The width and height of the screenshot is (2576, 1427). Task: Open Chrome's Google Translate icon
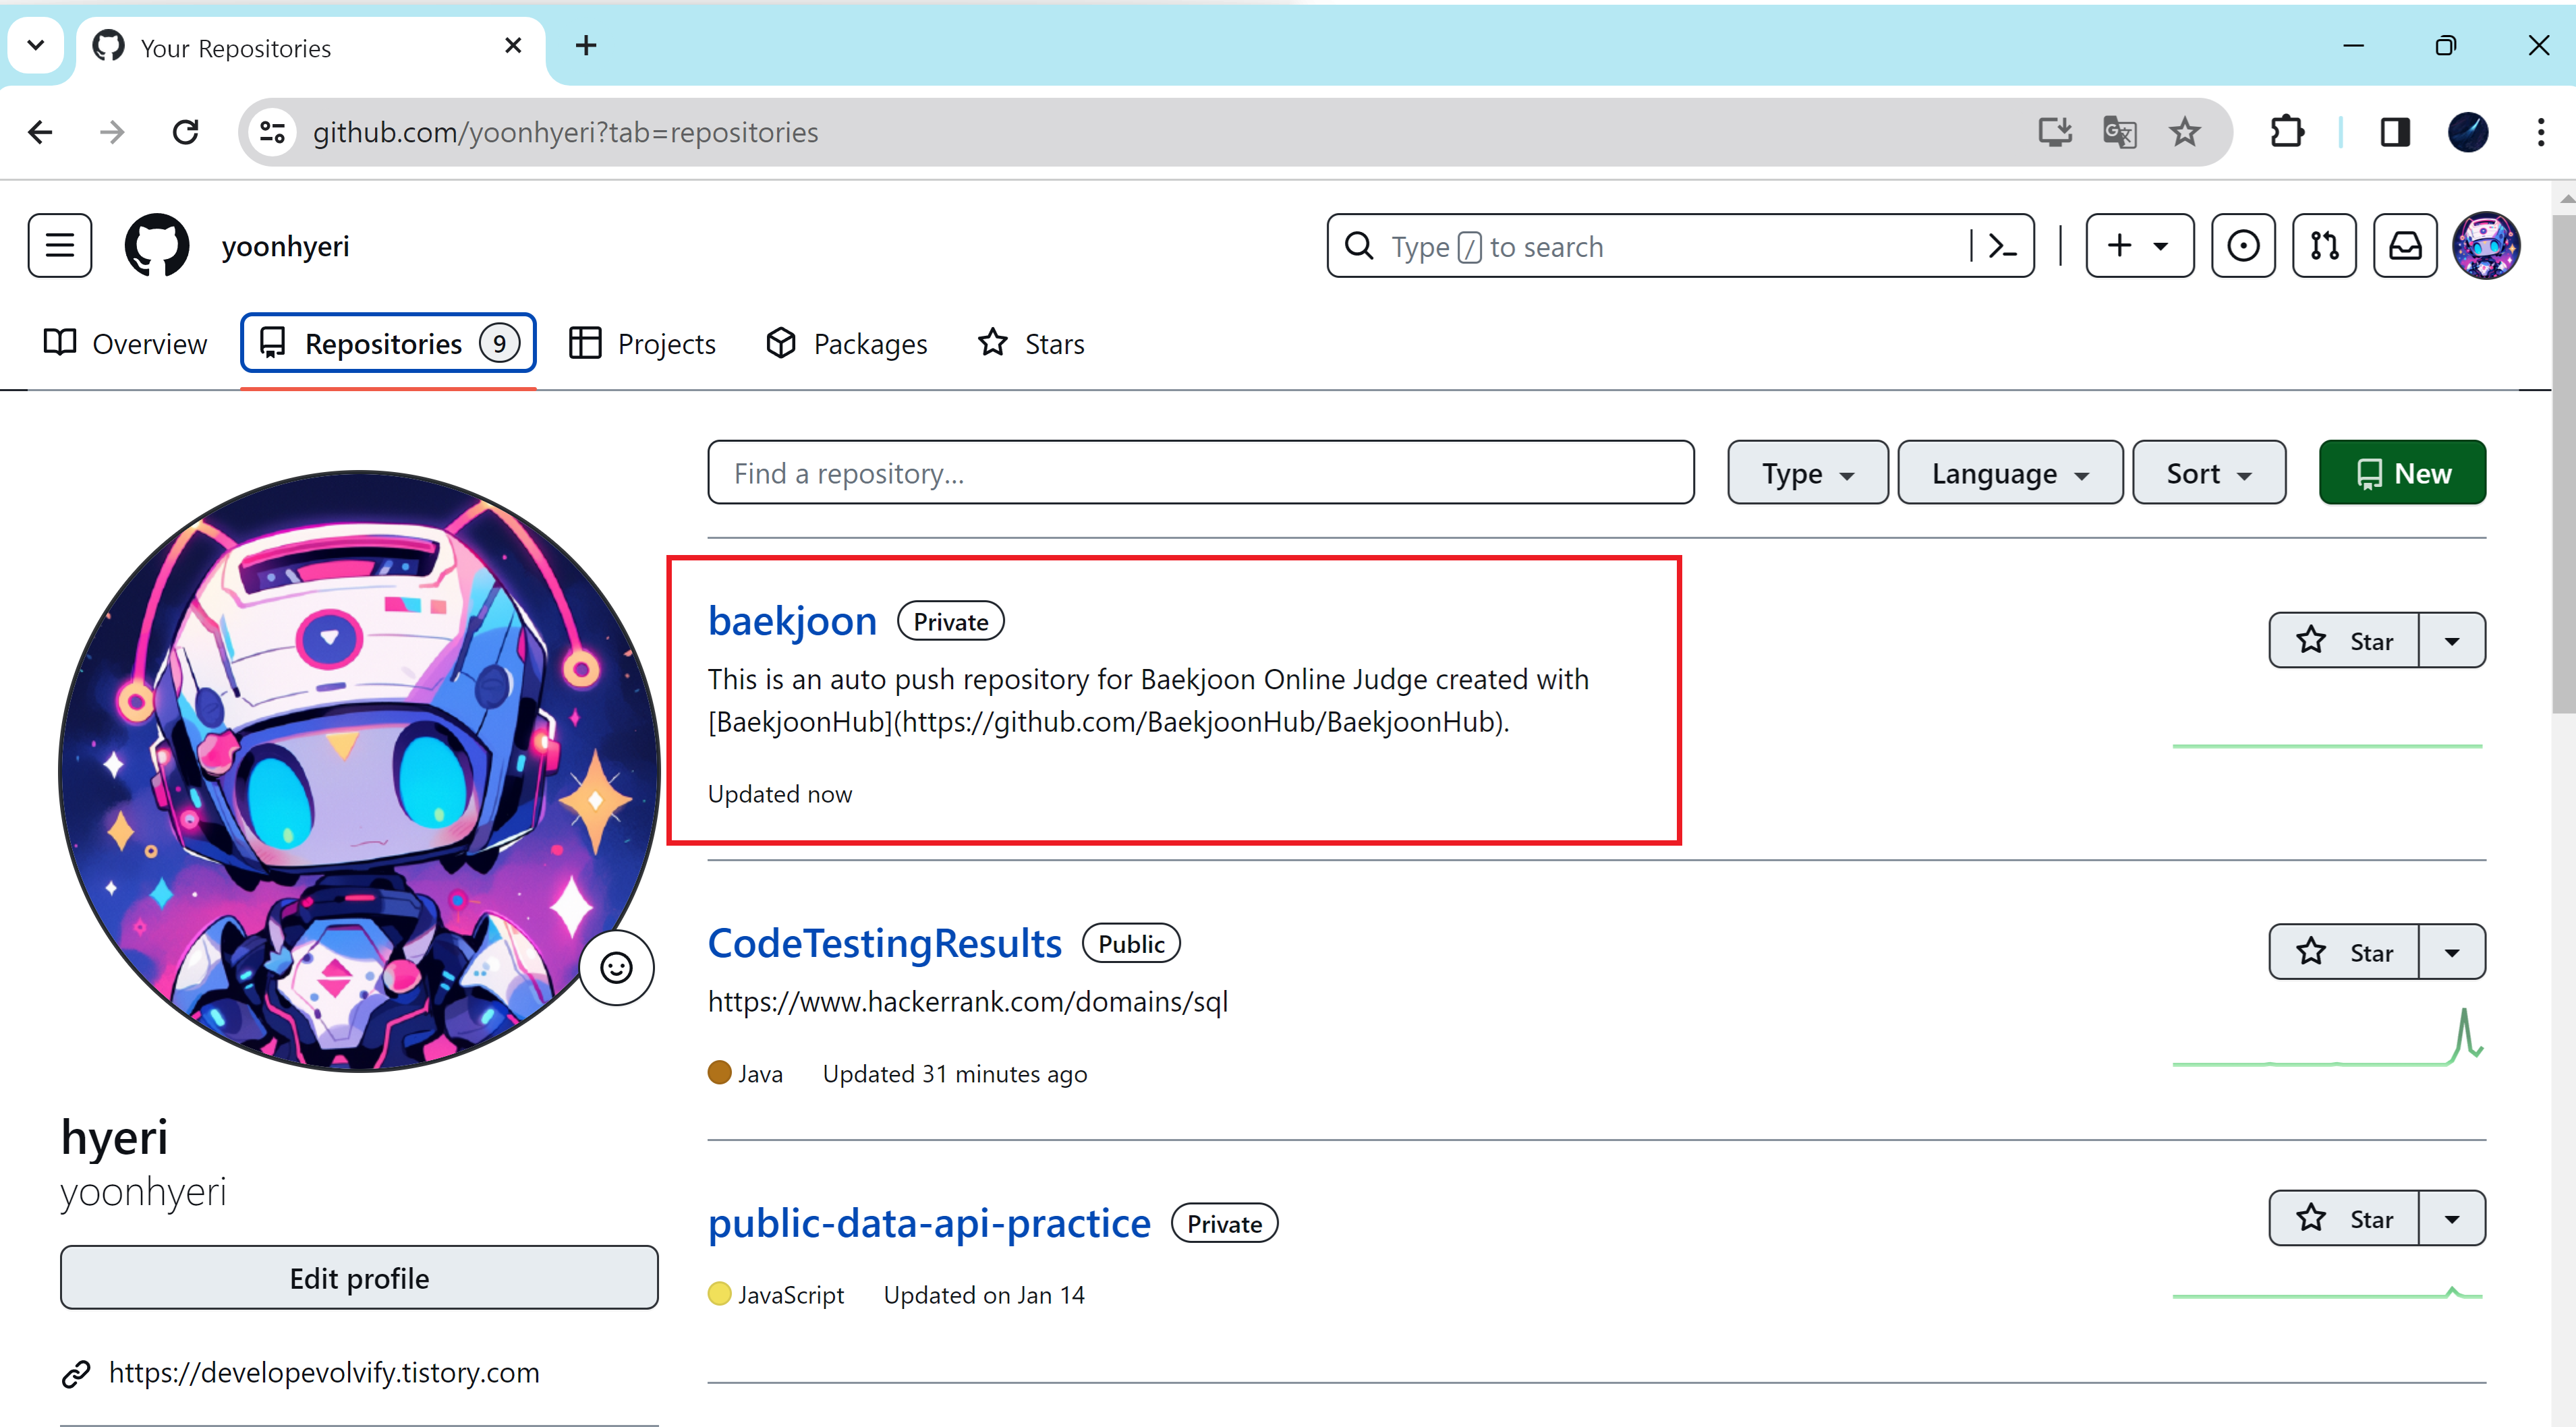[2119, 132]
